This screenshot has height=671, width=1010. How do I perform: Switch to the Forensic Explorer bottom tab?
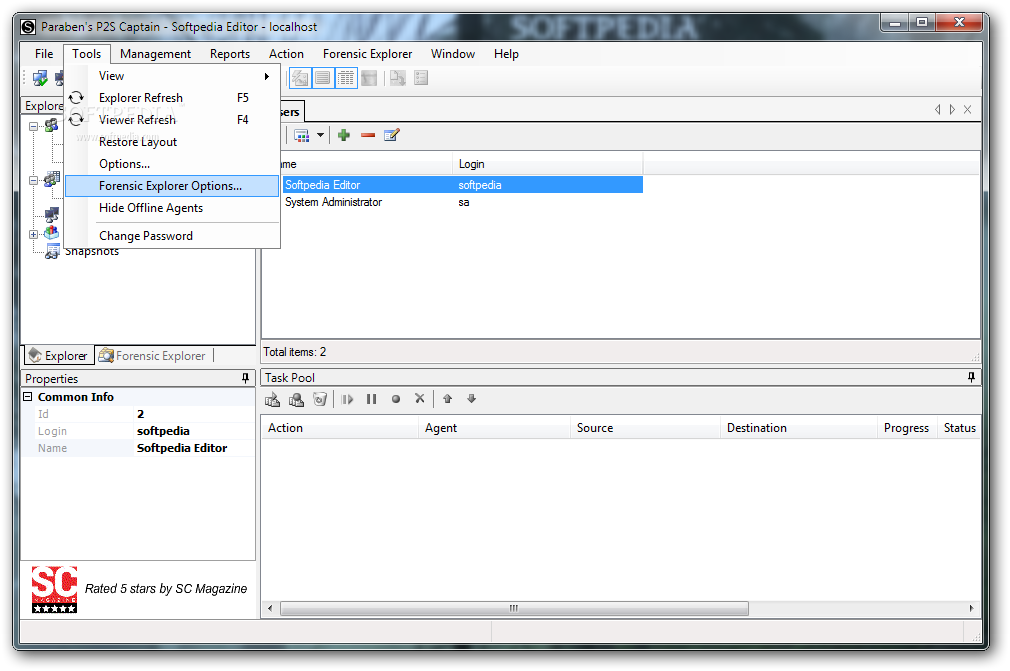tap(153, 356)
